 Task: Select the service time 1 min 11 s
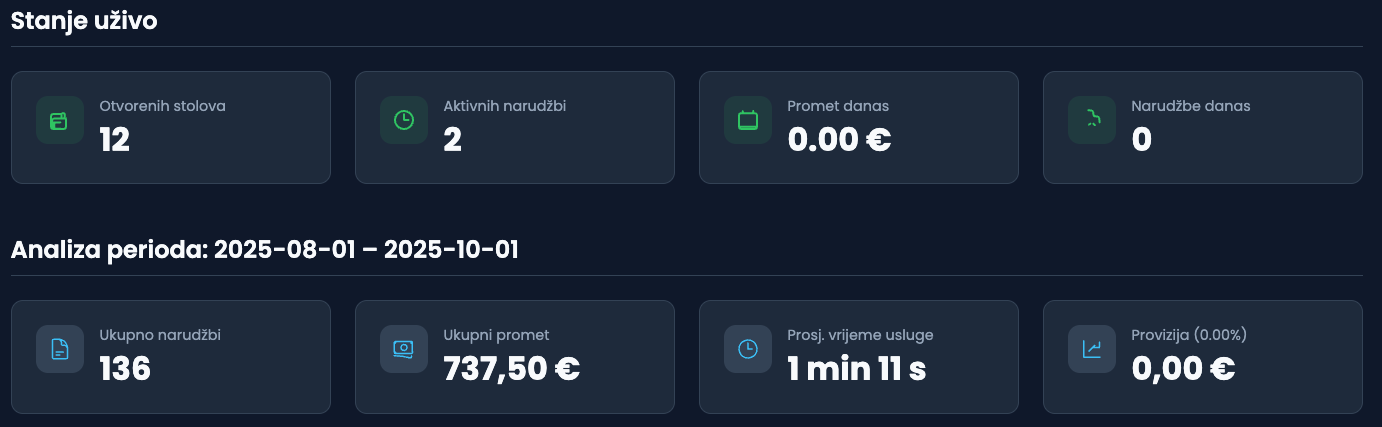tap(857, 370)
